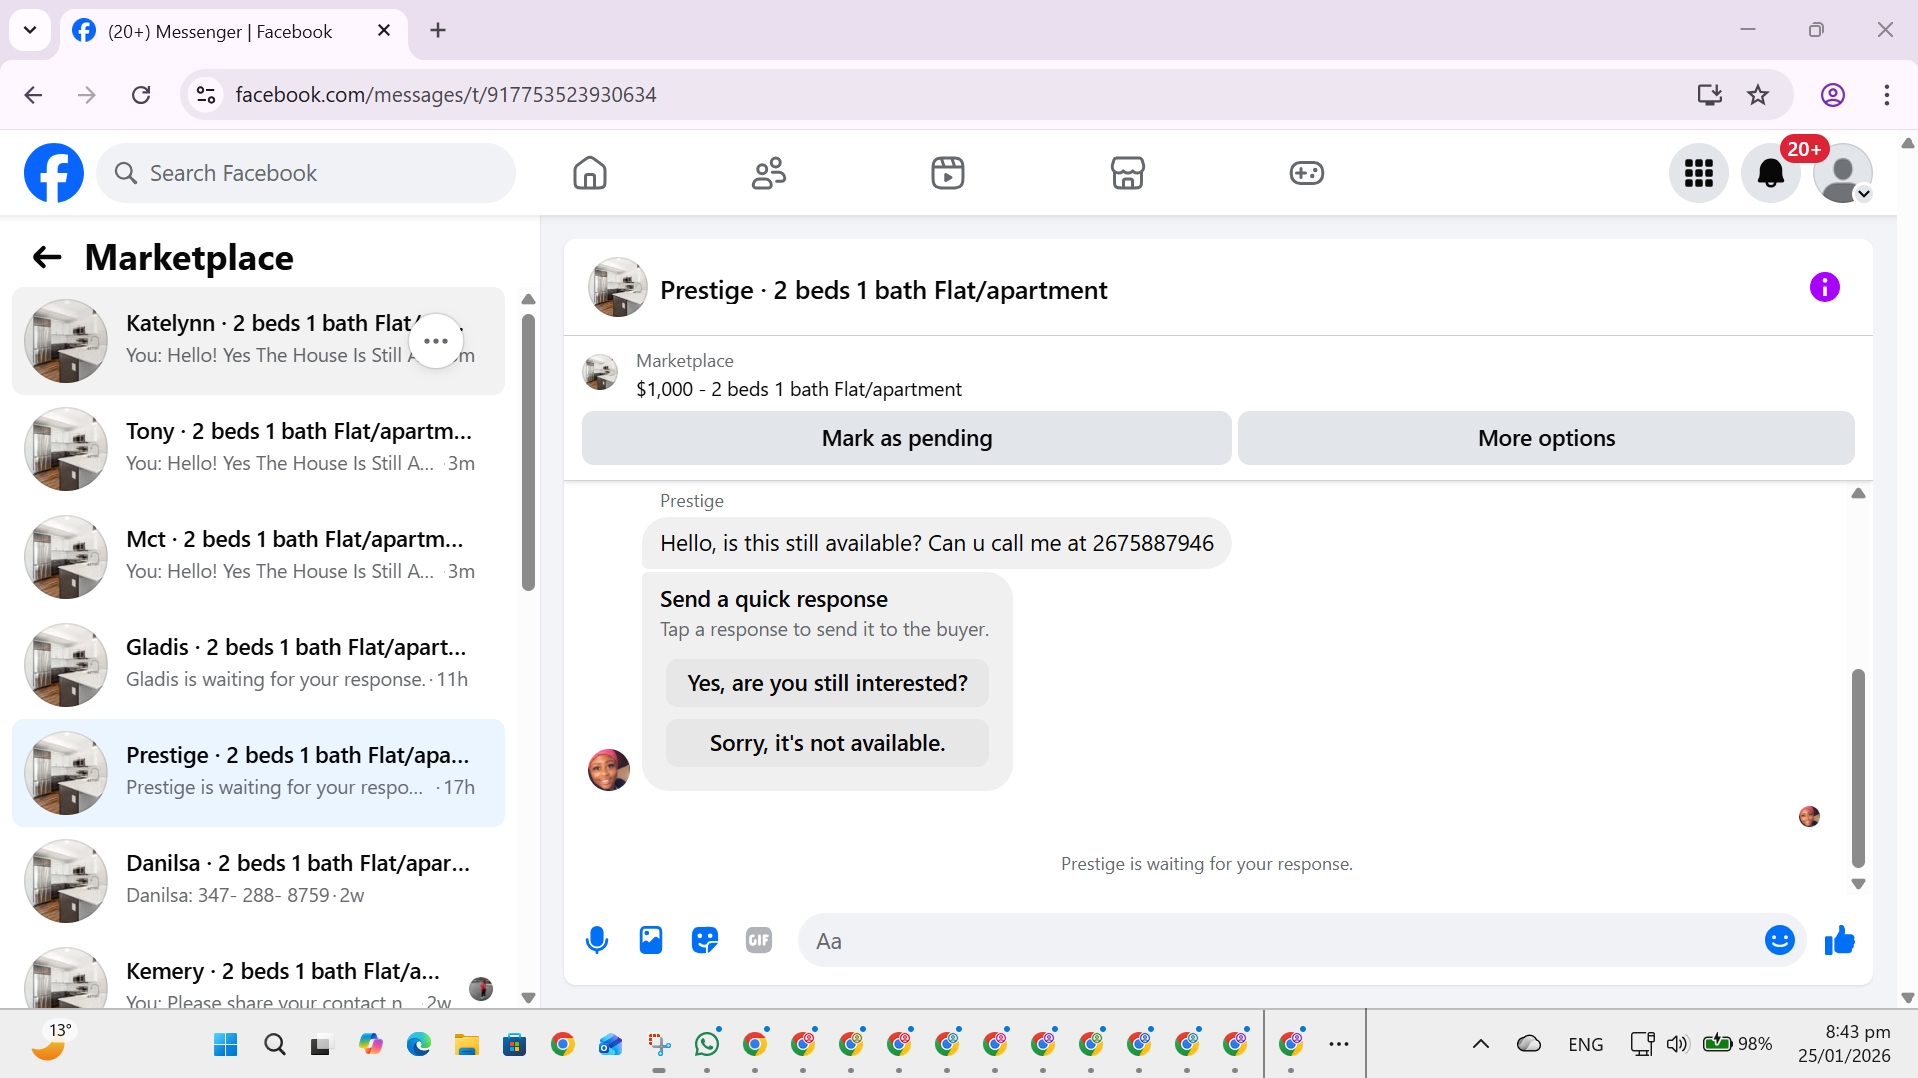The image size is (1918, 1078).
Task: Open a new browser tab
Action: point(438,31)
